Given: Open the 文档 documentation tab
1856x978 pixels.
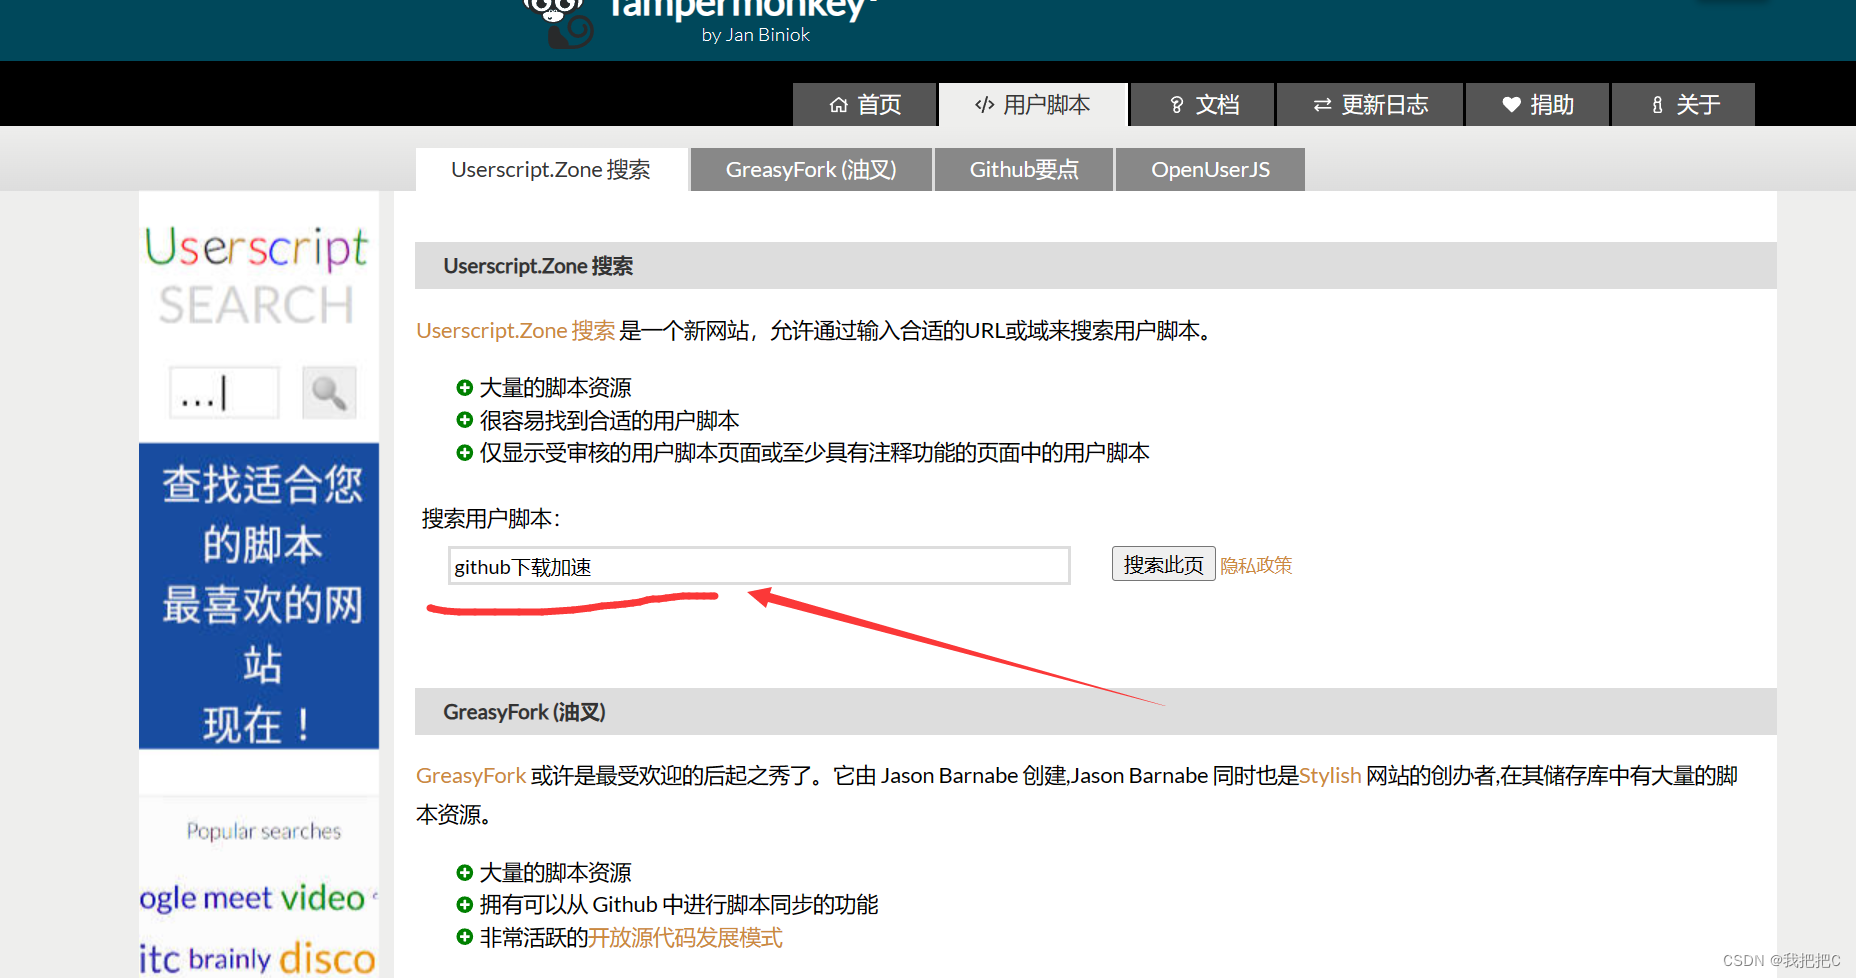Looking at the screenshot, I should coord(1203,104).
